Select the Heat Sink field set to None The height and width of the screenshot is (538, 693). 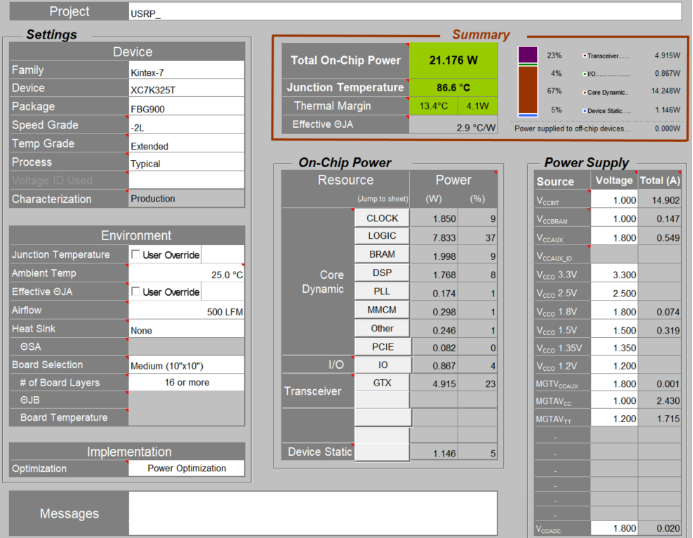point(186,329)
